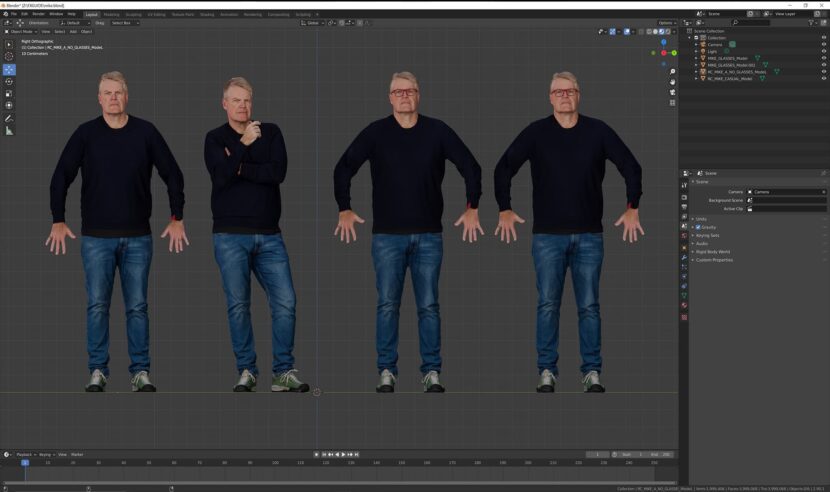Screen dimensions: 830x492
Task: Open the Render menu
Action: (x=38, y=14)
